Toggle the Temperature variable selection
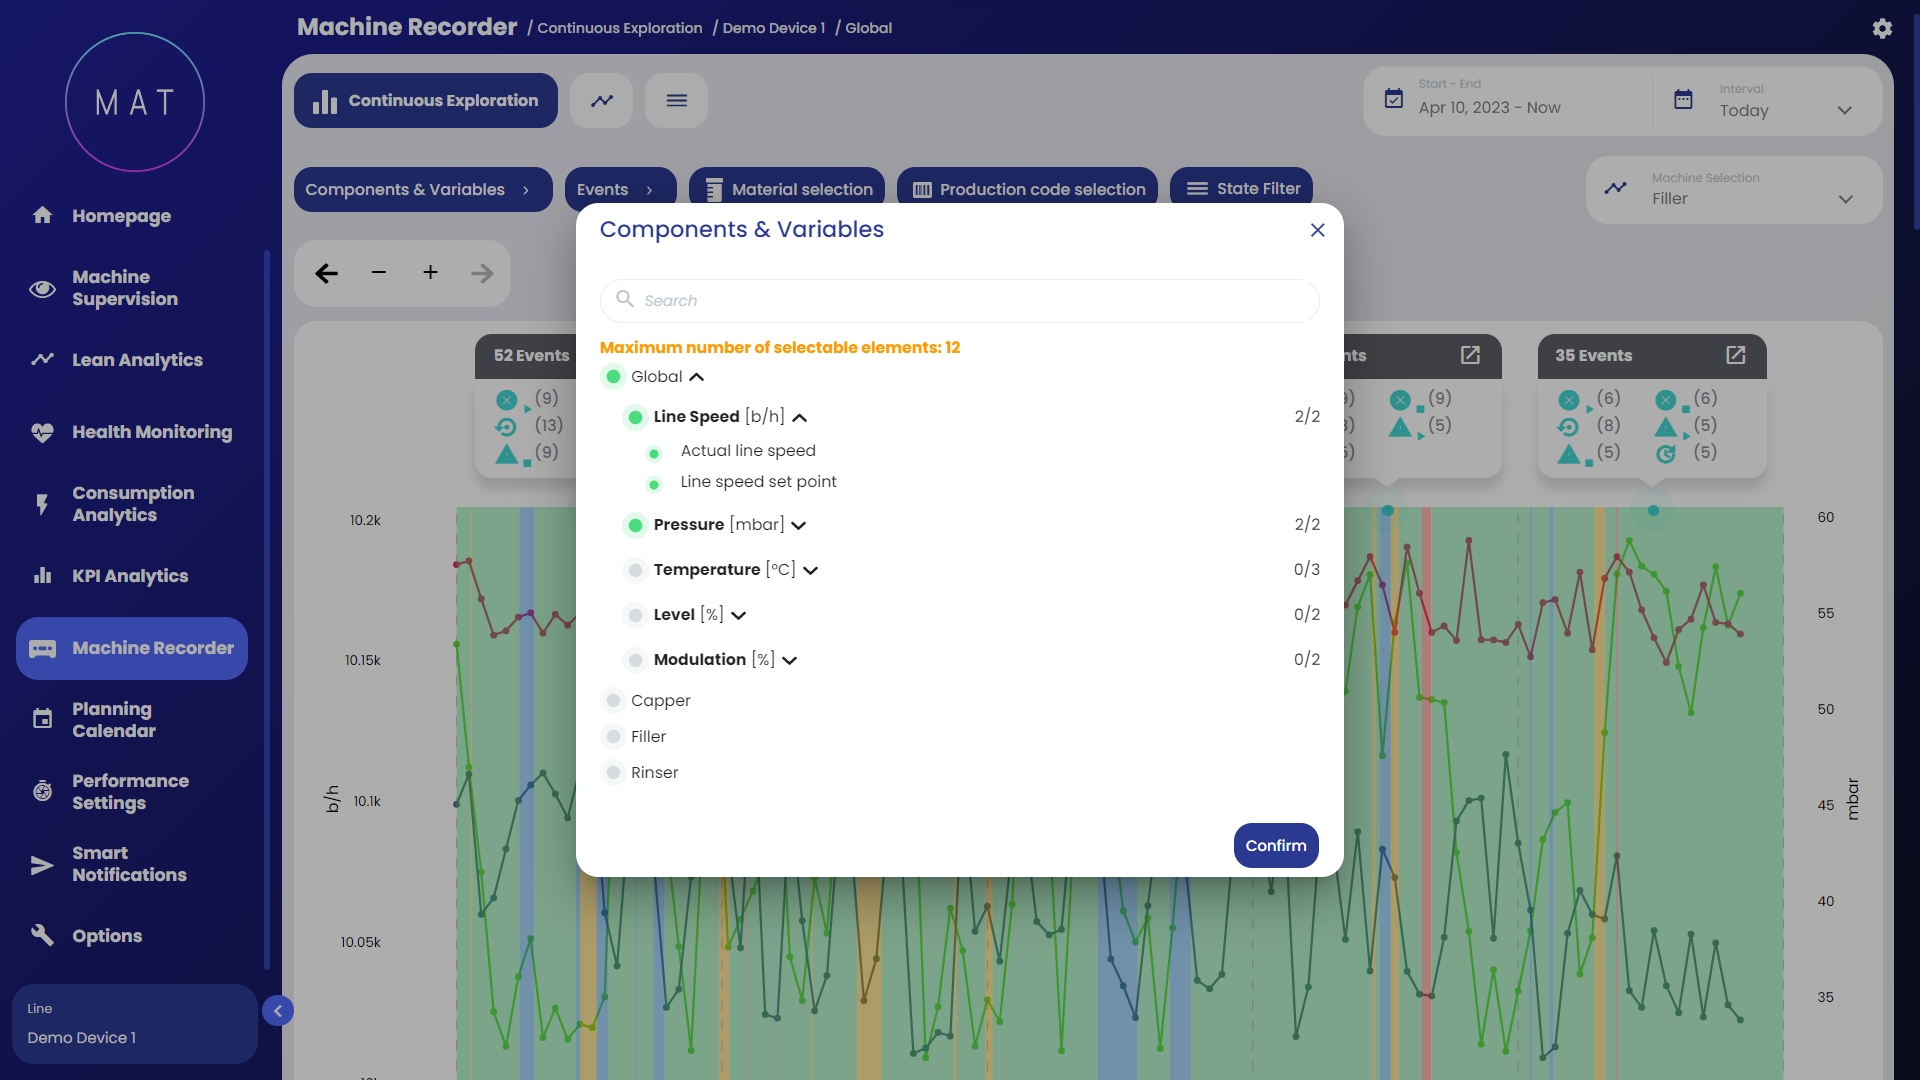1920x1080 pixels. pos(635,570)
